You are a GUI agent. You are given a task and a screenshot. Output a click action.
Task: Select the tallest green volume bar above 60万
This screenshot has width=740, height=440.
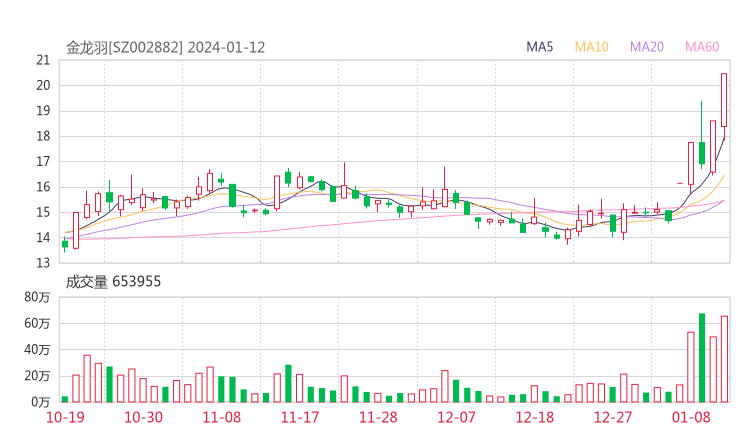coord(702,358)
